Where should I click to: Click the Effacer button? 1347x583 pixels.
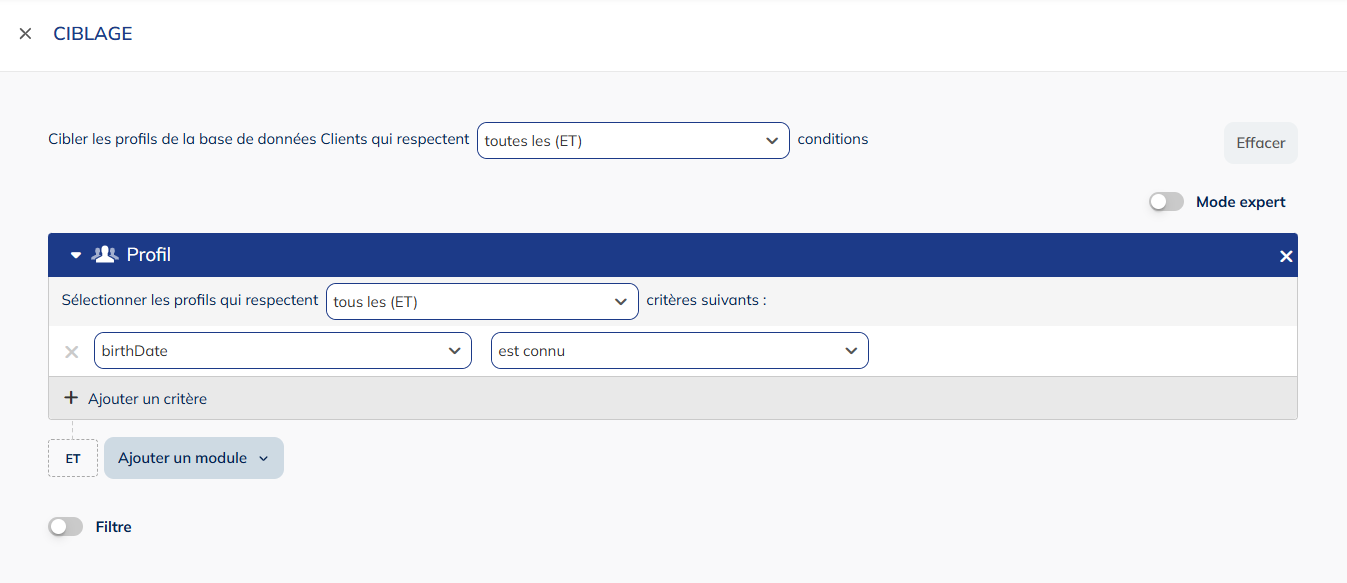tap(1260, 143)
